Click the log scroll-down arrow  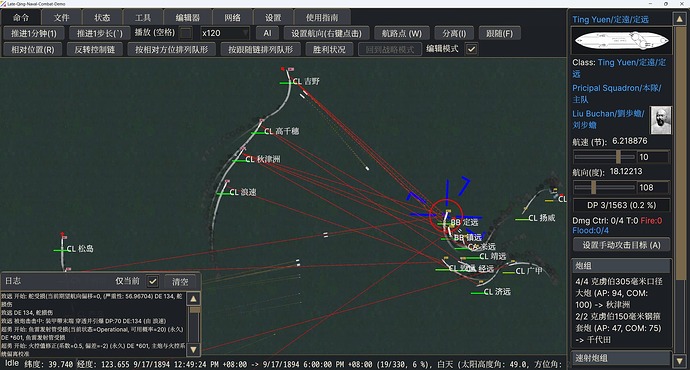coord(193,350)
